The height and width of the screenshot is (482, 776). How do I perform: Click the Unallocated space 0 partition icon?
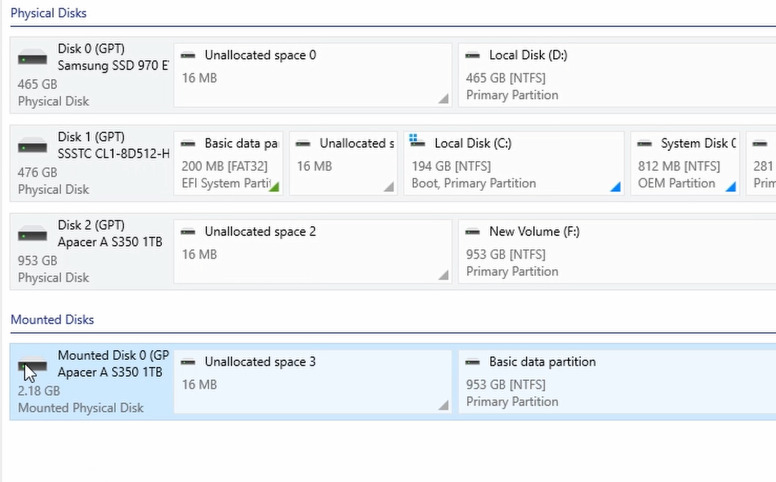188,55
